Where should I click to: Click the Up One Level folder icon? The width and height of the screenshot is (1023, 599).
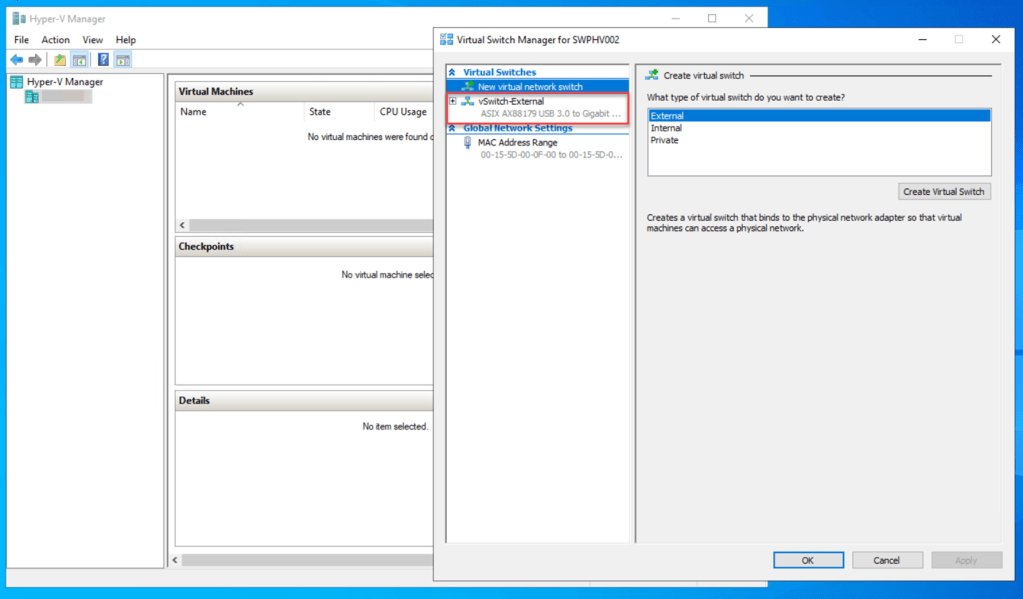[60, 60]
